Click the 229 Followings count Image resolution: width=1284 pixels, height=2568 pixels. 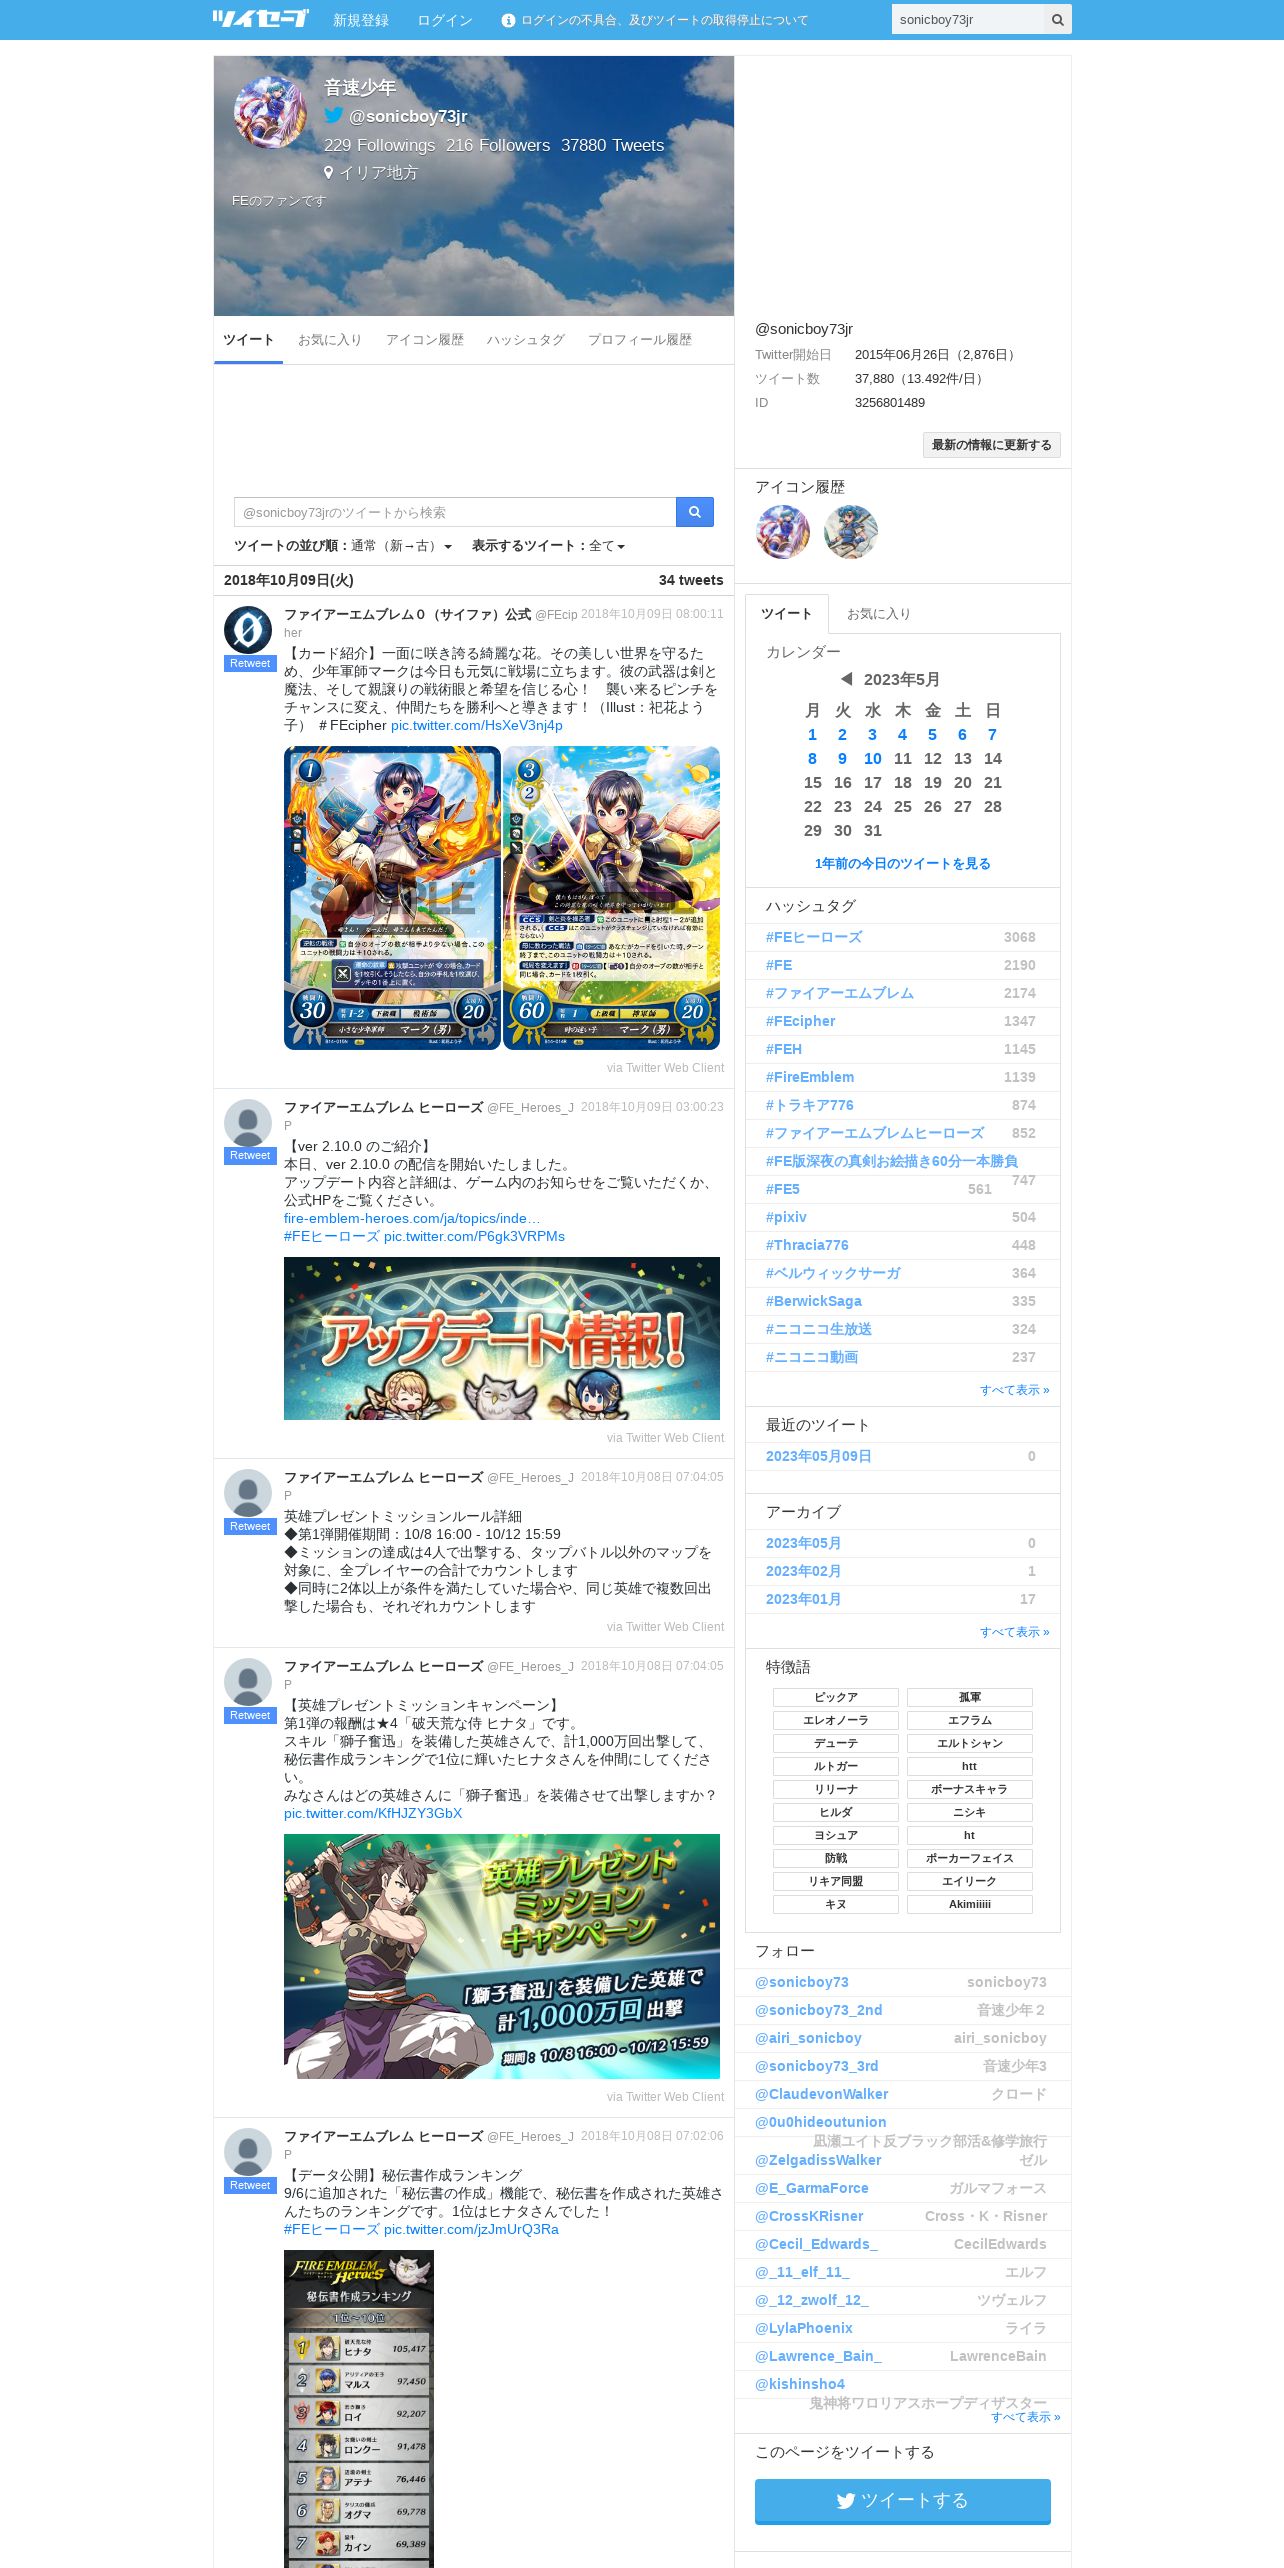(x=379, y=145)
